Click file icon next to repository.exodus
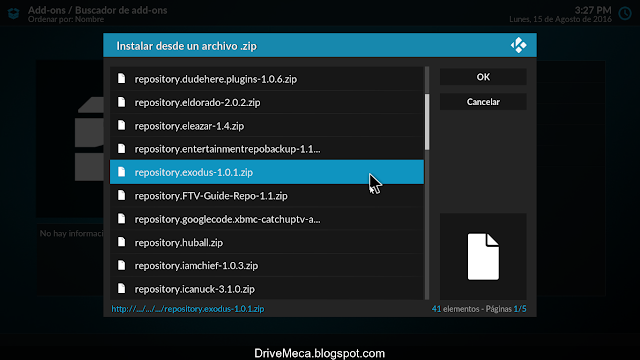 121,172
